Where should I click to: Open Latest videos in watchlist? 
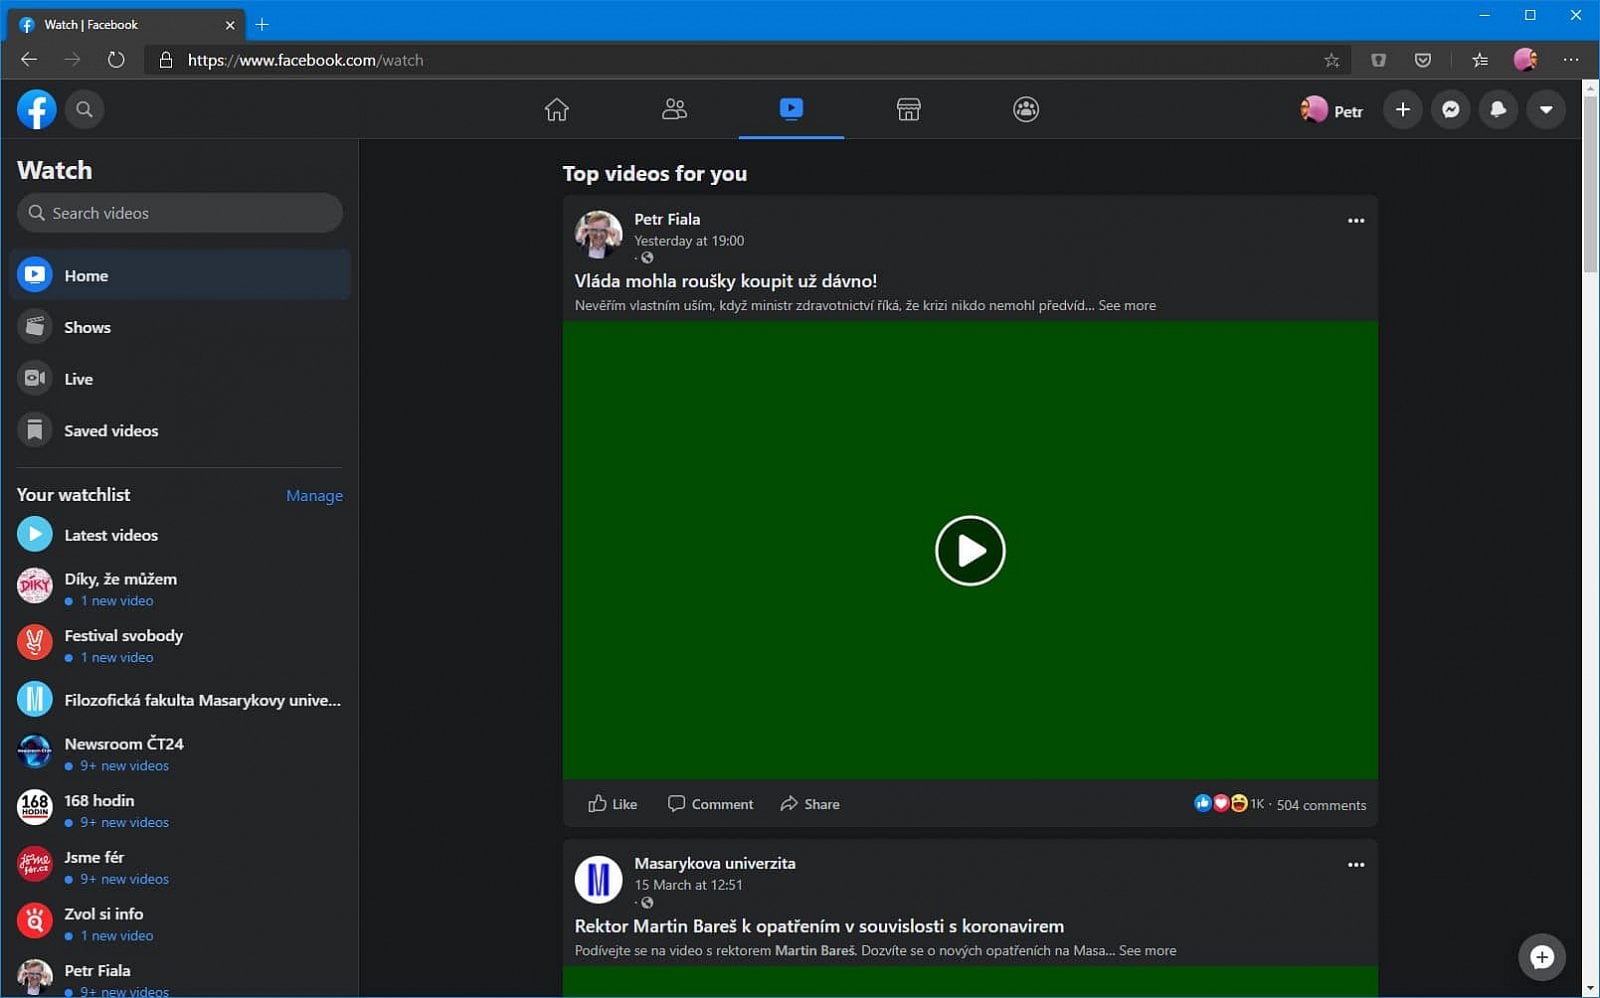pyautogui.click(x=180, y=535)
